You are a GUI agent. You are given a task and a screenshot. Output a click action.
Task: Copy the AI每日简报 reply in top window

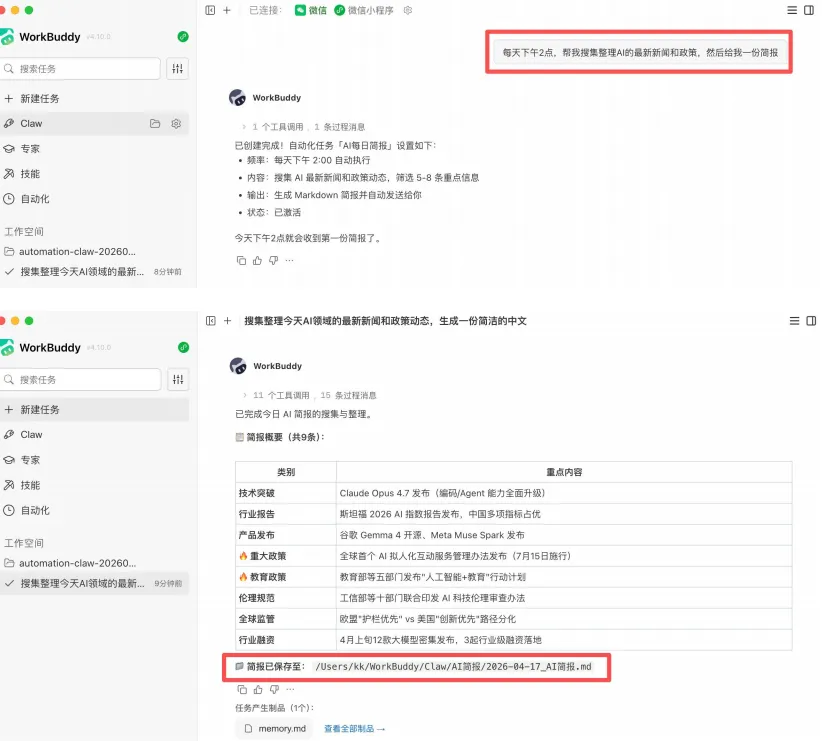(241, 260)
